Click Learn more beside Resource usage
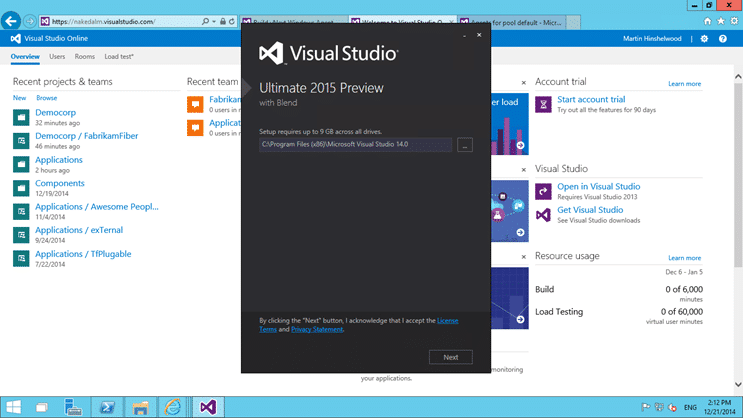 [684, 258]
